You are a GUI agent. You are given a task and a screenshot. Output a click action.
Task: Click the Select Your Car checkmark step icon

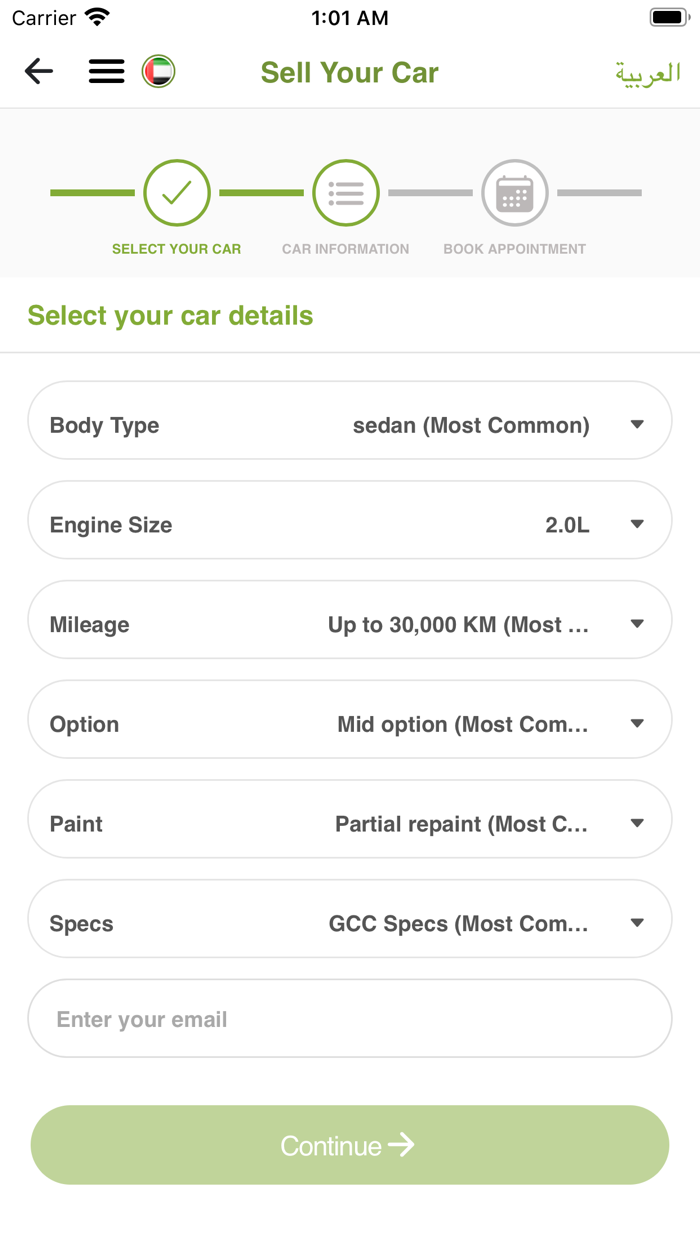177,192
